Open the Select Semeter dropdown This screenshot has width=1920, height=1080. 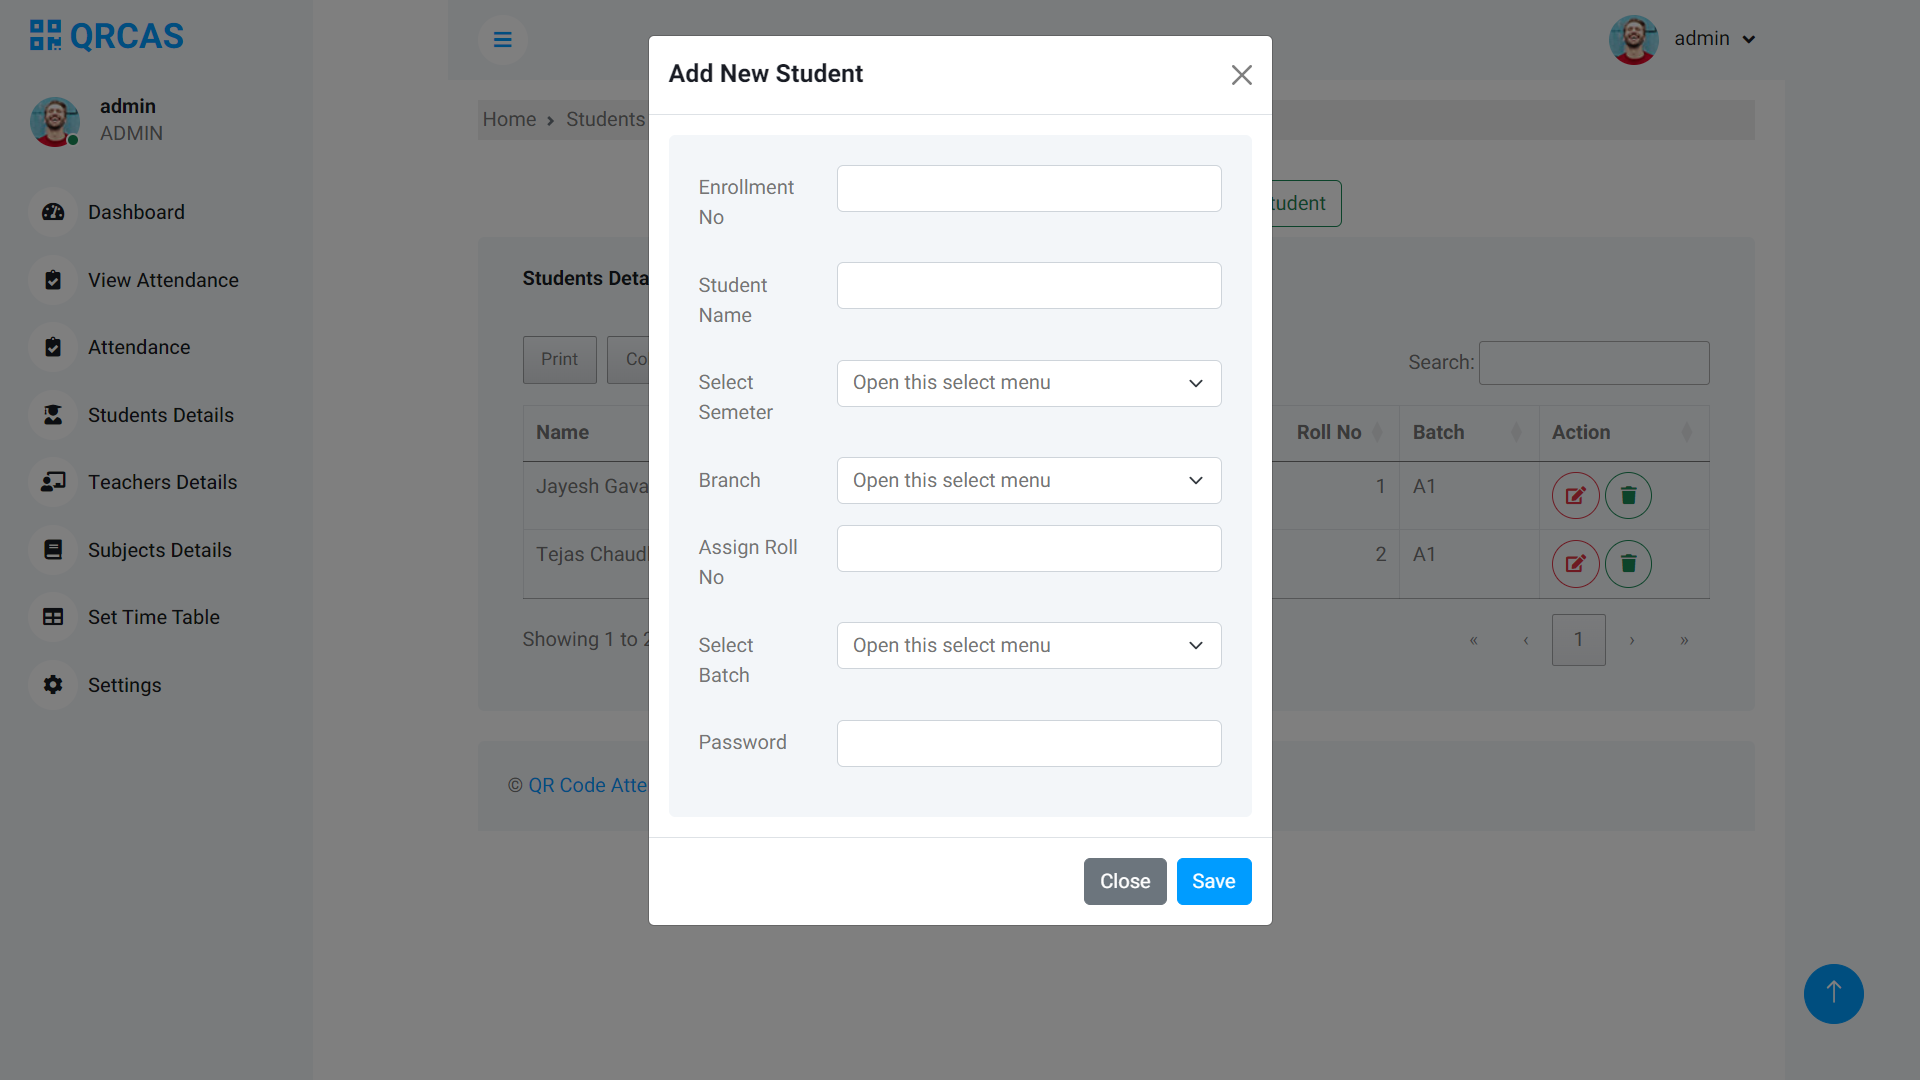click(x=1028, y=383)
